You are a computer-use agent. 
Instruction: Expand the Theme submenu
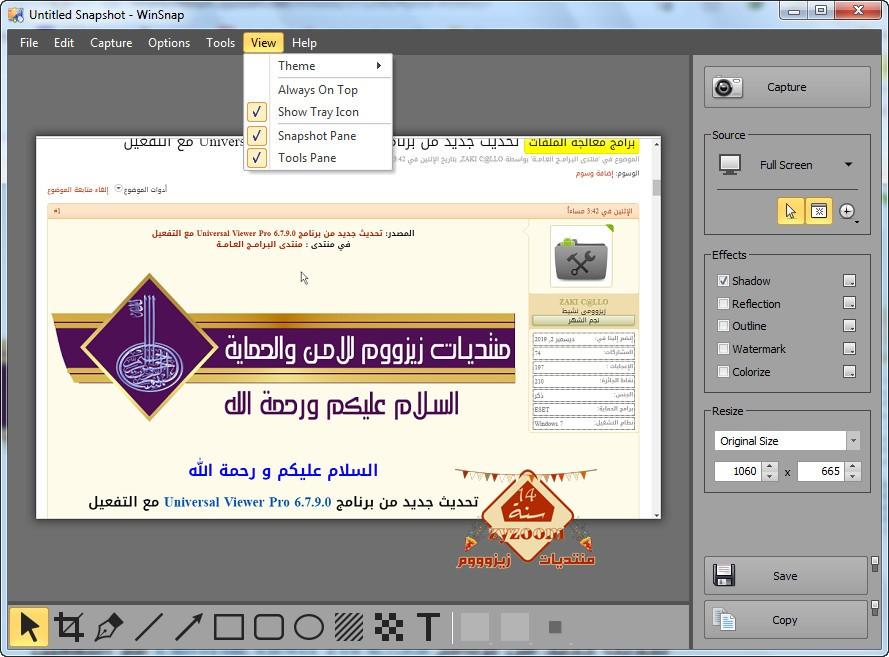click(x=318, y=66)
